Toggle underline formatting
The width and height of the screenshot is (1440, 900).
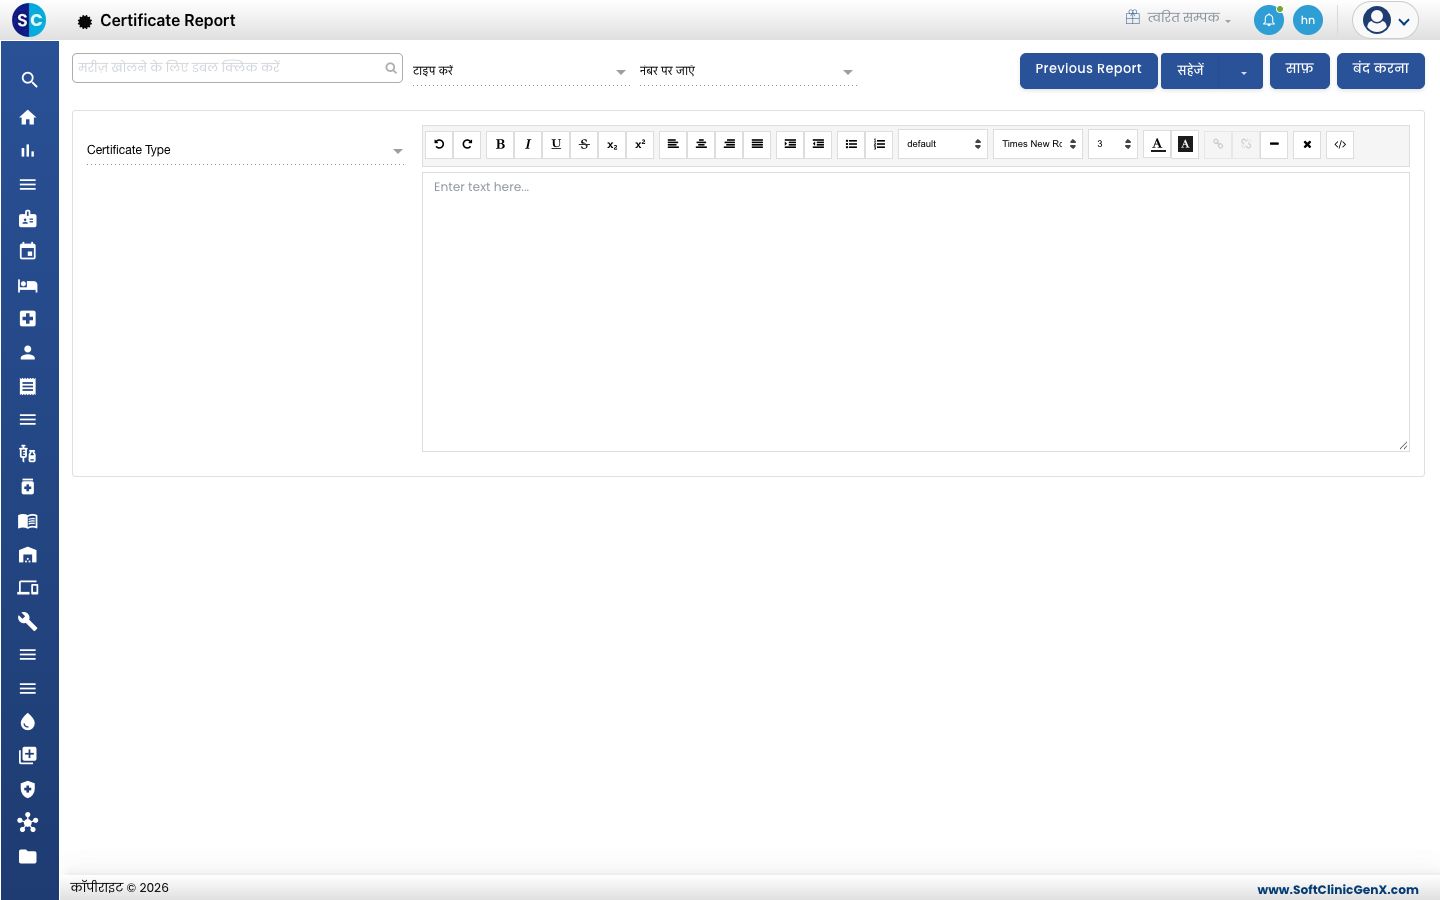coord(556,144)
